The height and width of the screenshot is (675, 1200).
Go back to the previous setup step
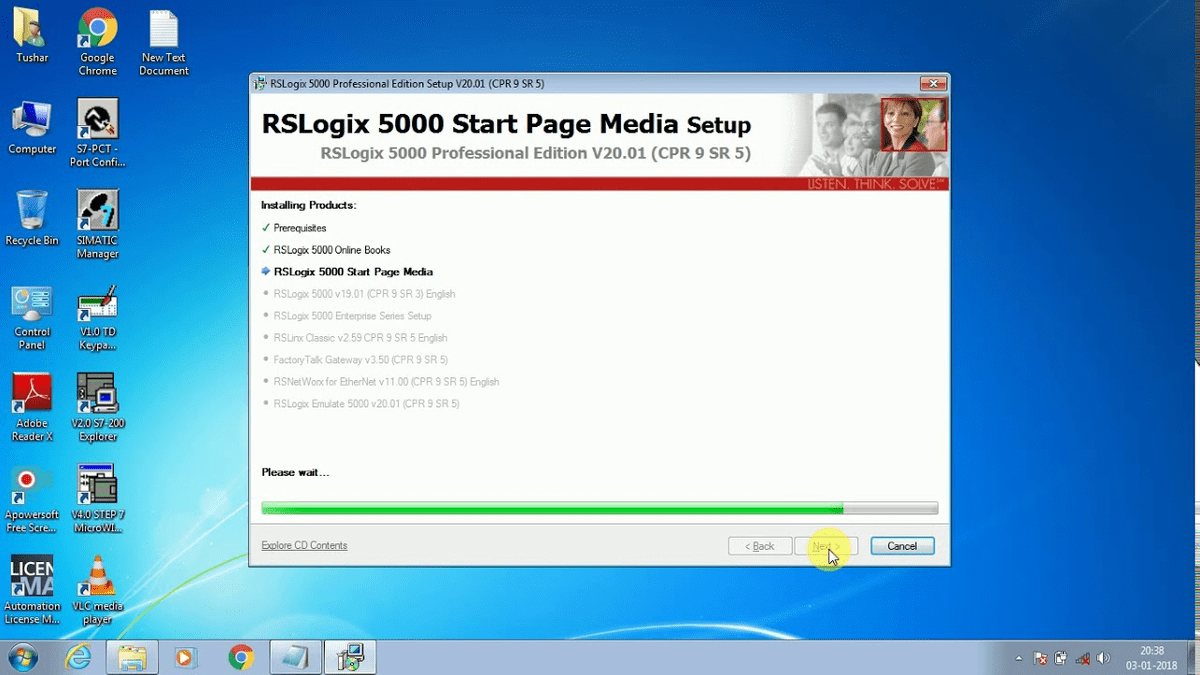pyautogui.click(x=760, y=546)
